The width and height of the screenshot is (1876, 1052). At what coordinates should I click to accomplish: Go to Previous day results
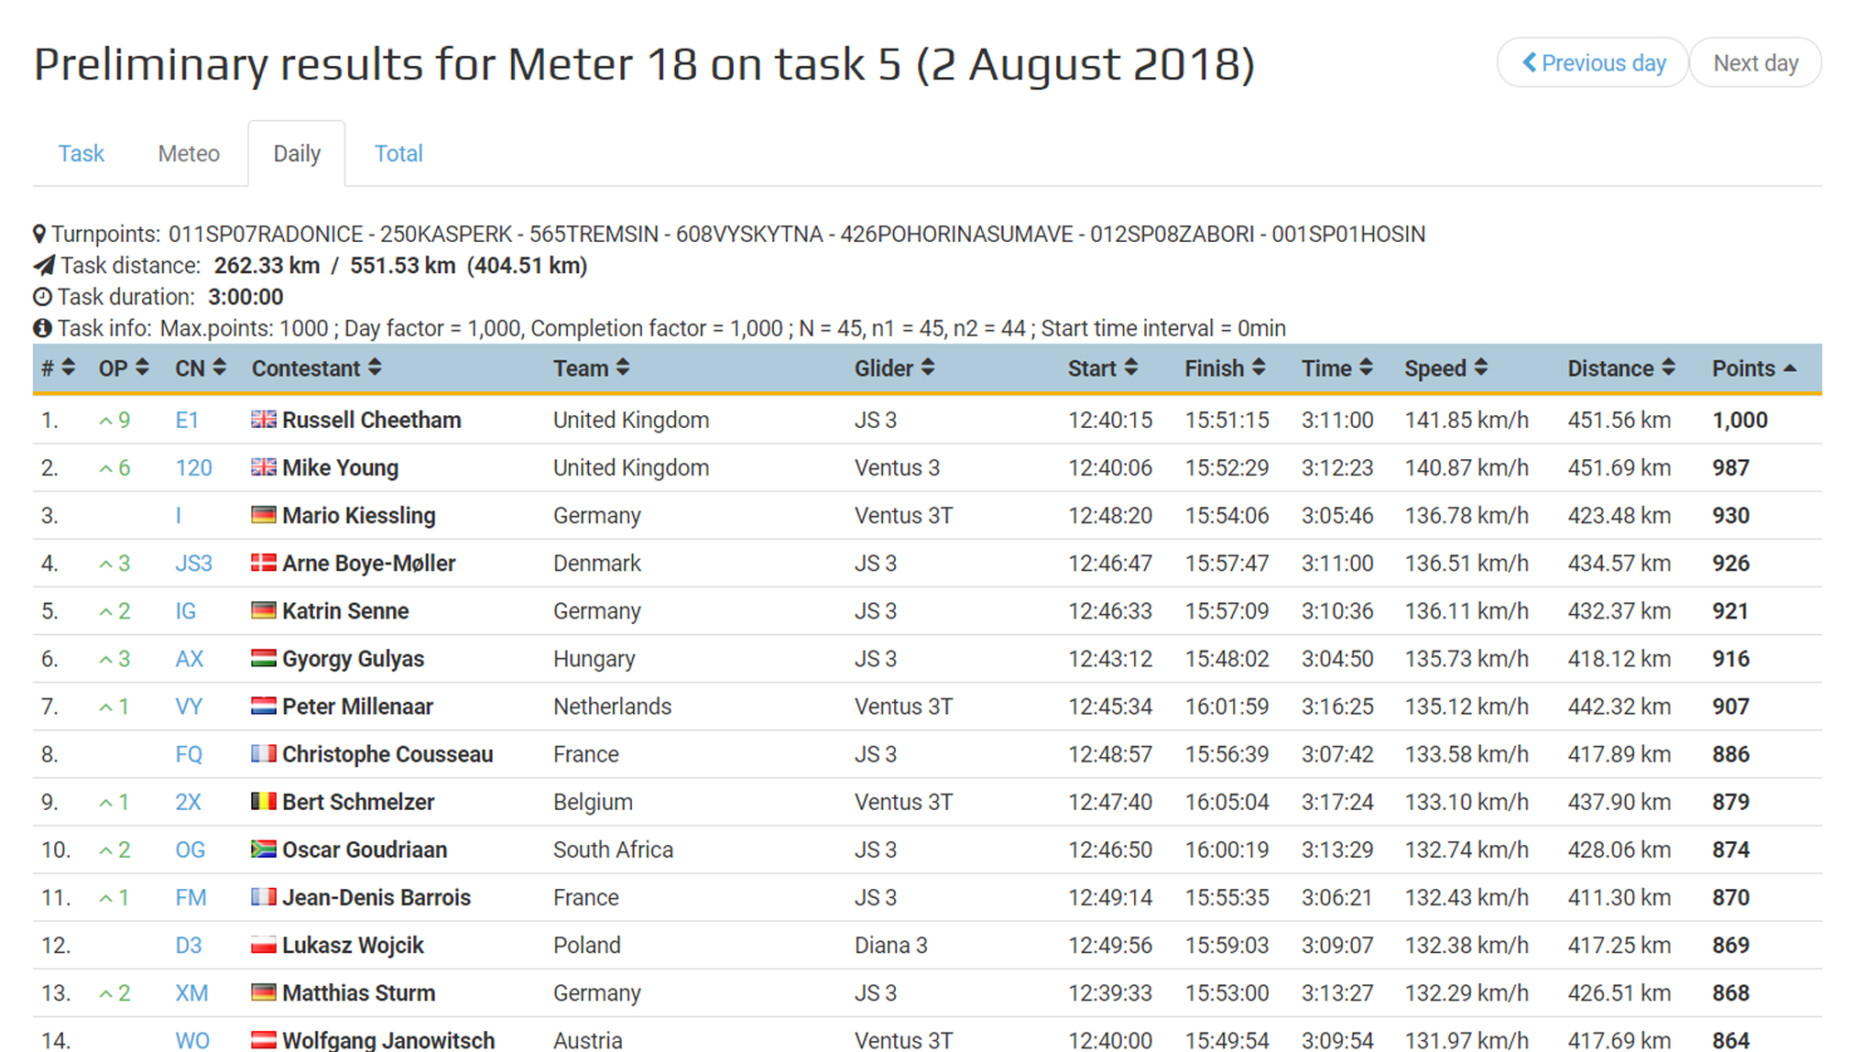pyautogui.click(x=1593, y=63)
